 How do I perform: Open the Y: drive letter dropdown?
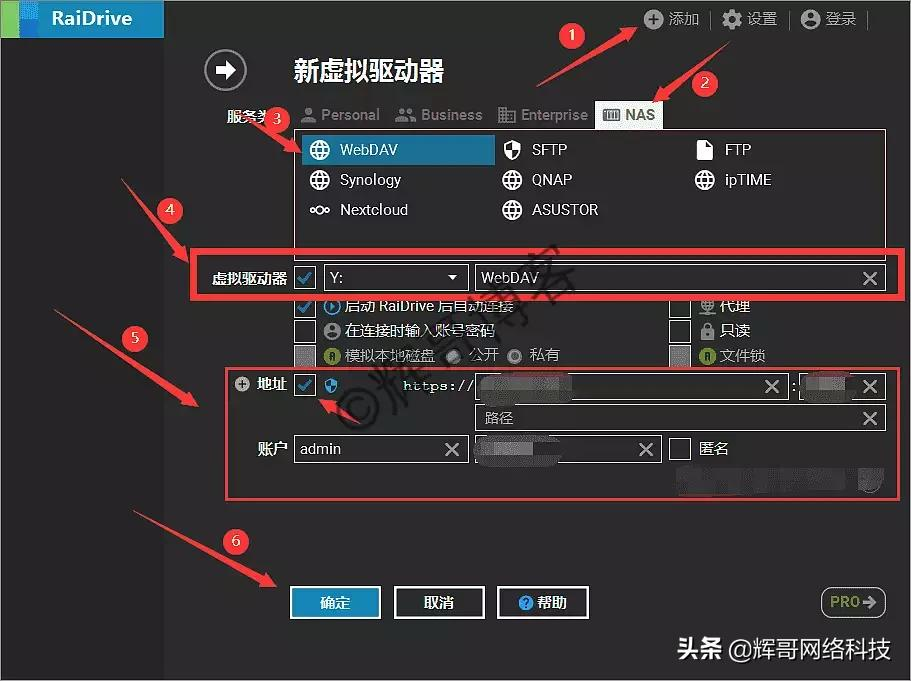[396, 278]
